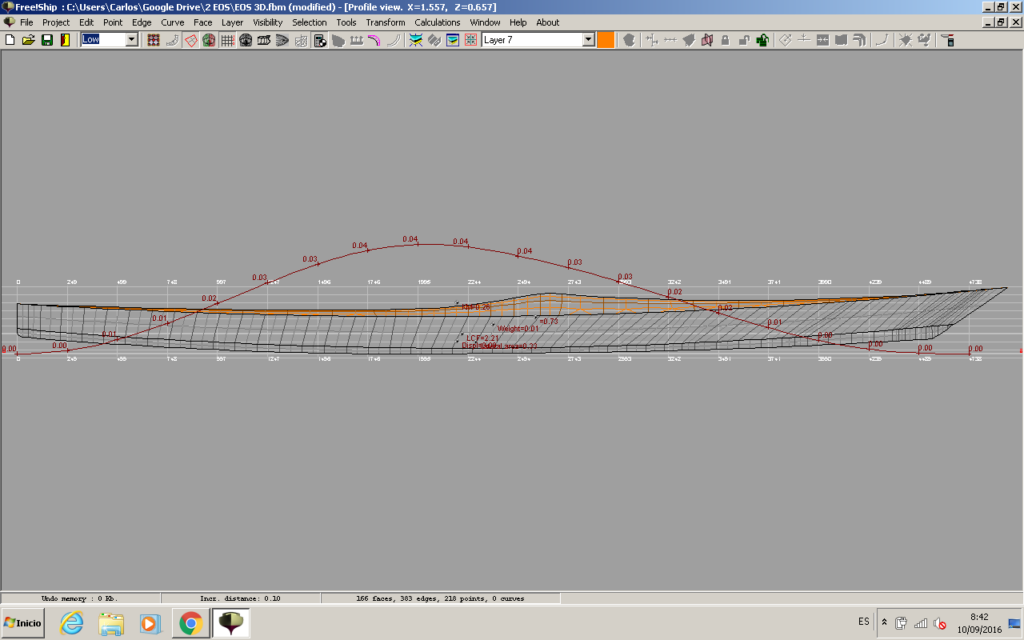Click the New file icon

coord(10,40)
